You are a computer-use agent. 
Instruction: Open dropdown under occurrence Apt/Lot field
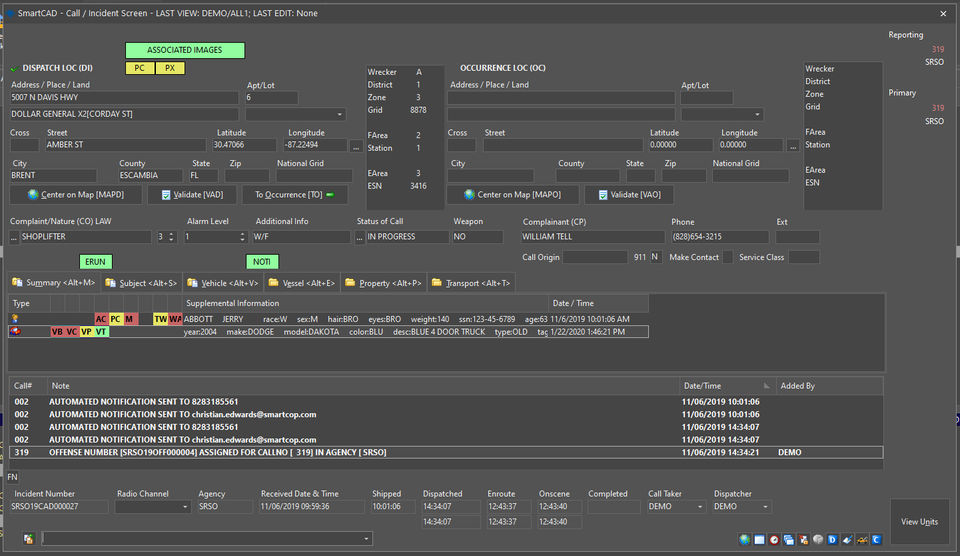(757, 115)
